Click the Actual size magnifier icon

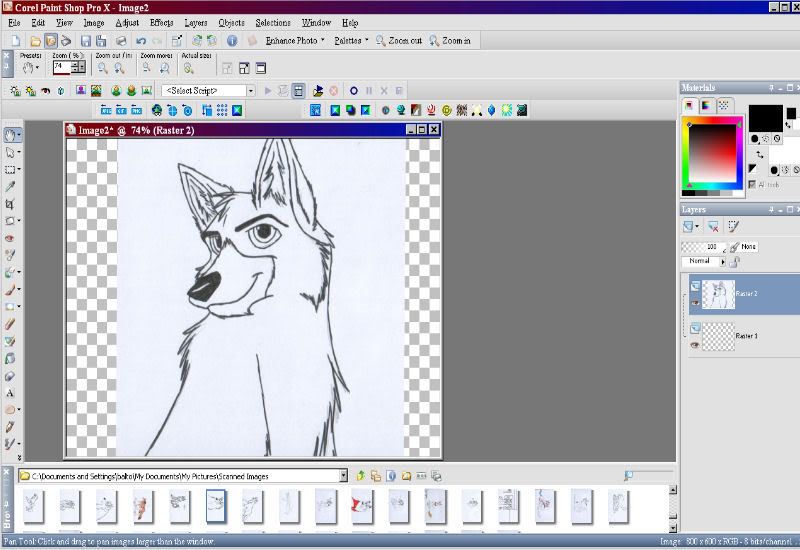tap(189, 68)
